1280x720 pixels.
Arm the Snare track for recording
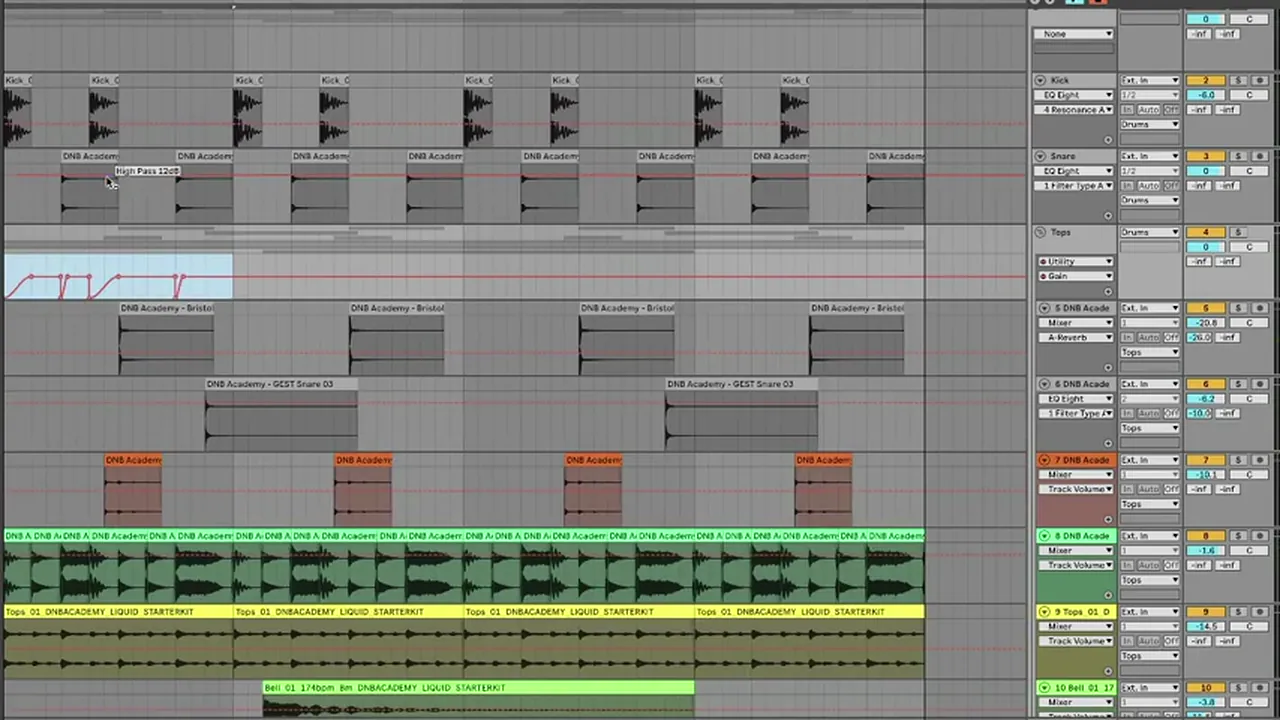1260,156
